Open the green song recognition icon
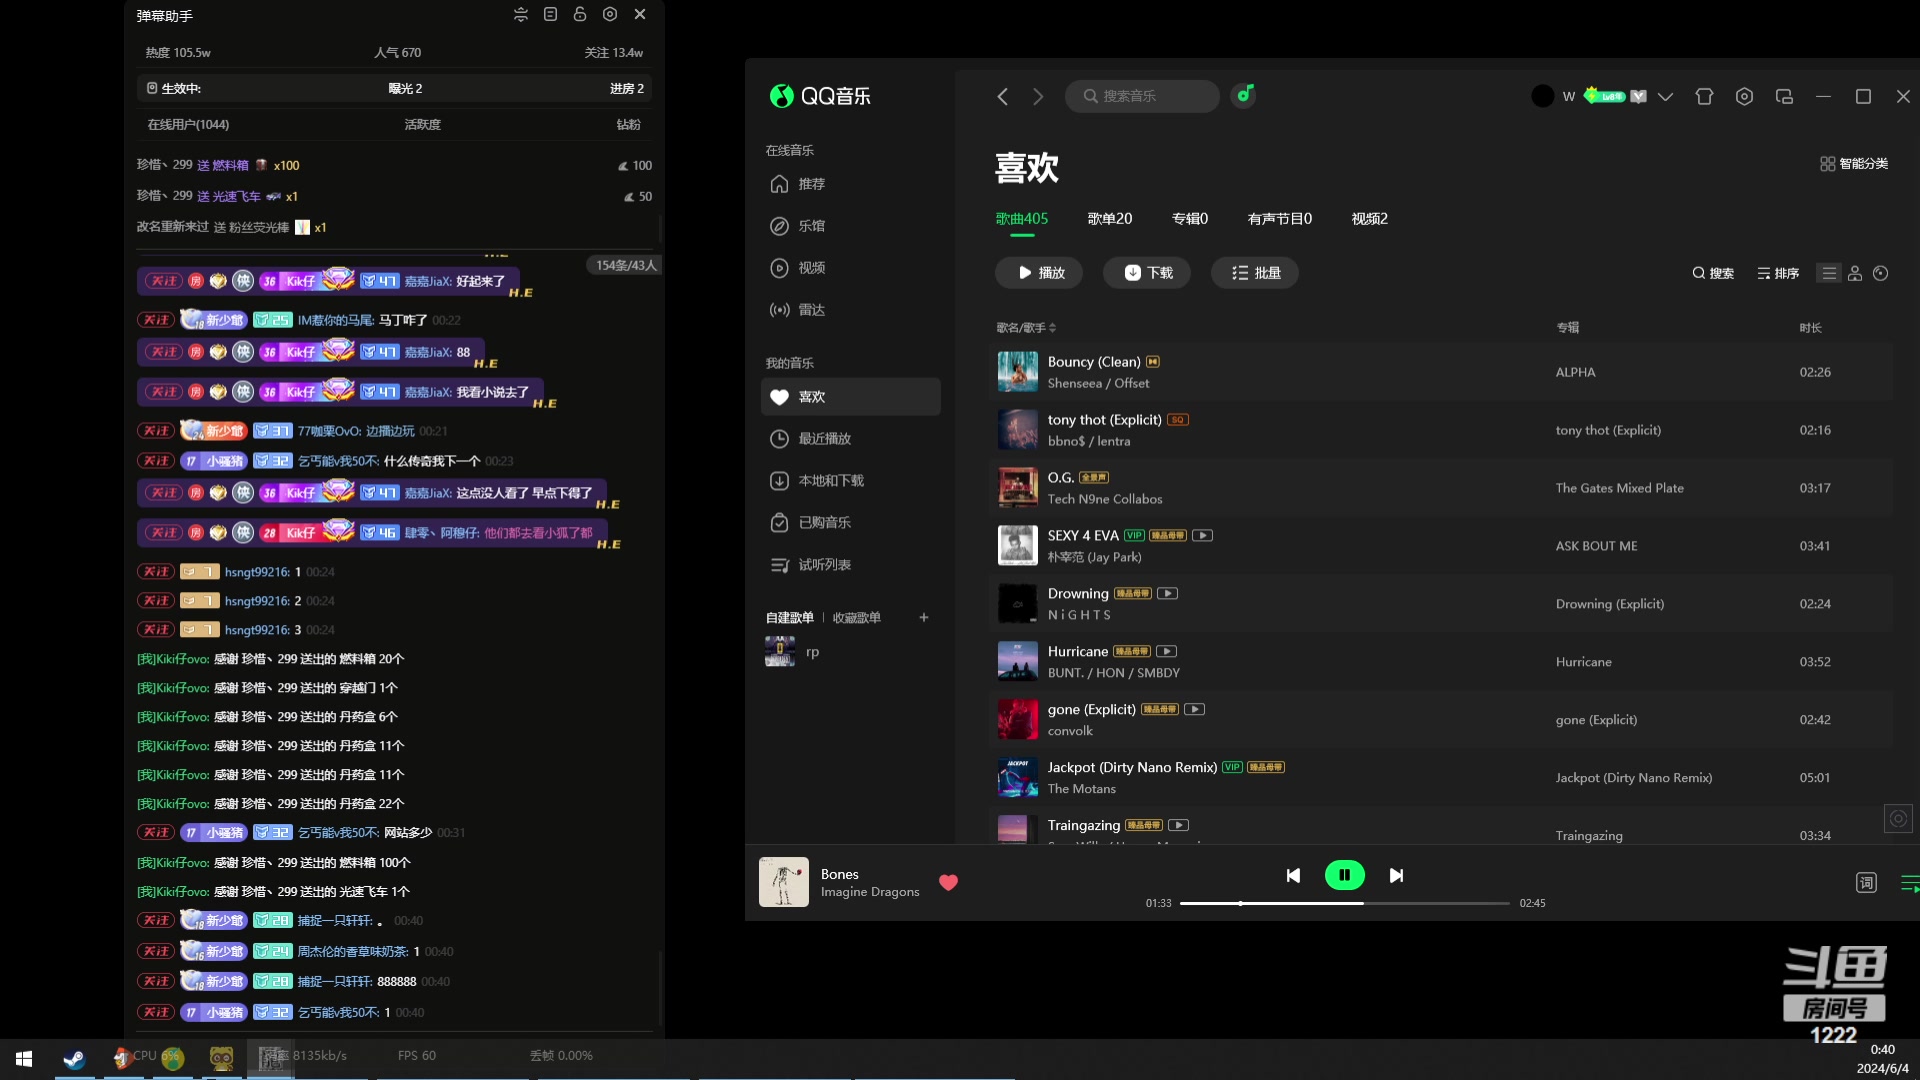1920x1080 pixels. coord(1244,95)
